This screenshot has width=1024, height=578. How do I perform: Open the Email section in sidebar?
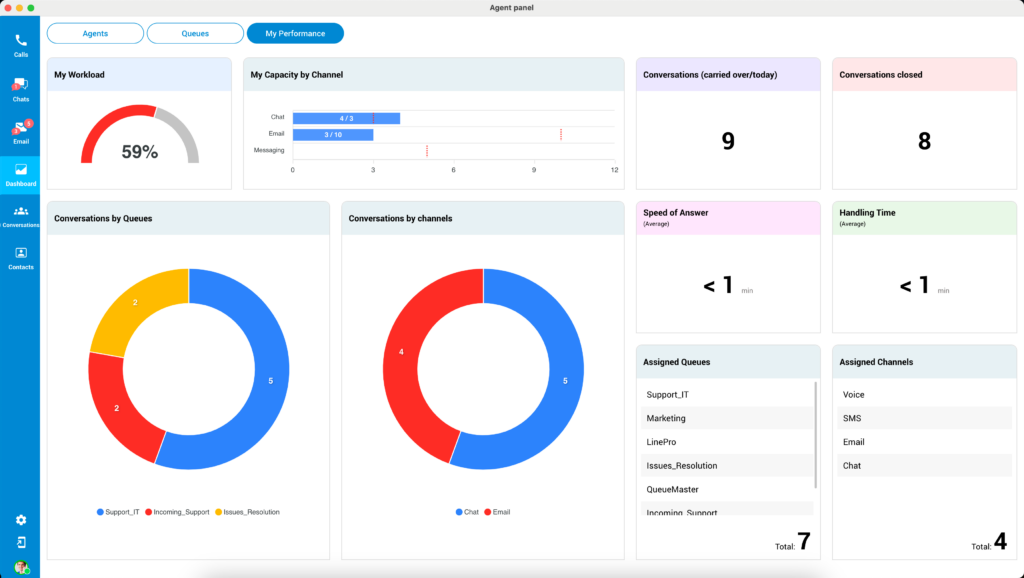click(x=21, y=132)
